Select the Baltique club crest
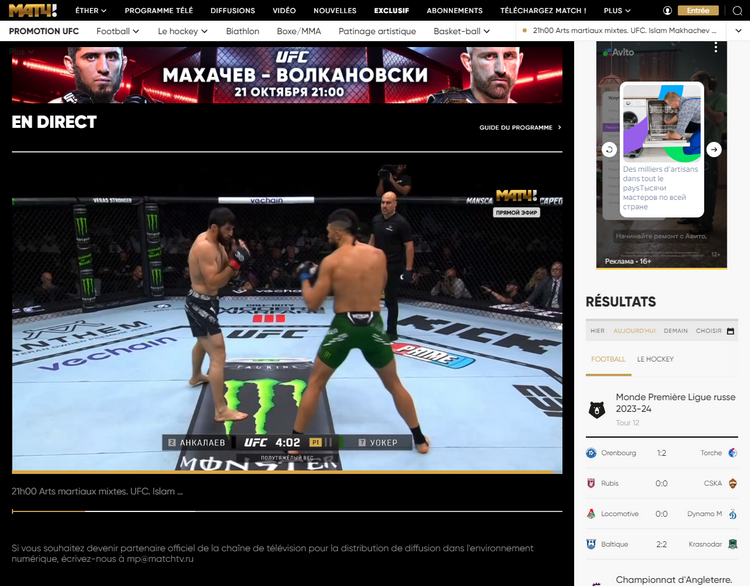The height and width of the screenshot is (586, 750). tap(591, 544)
